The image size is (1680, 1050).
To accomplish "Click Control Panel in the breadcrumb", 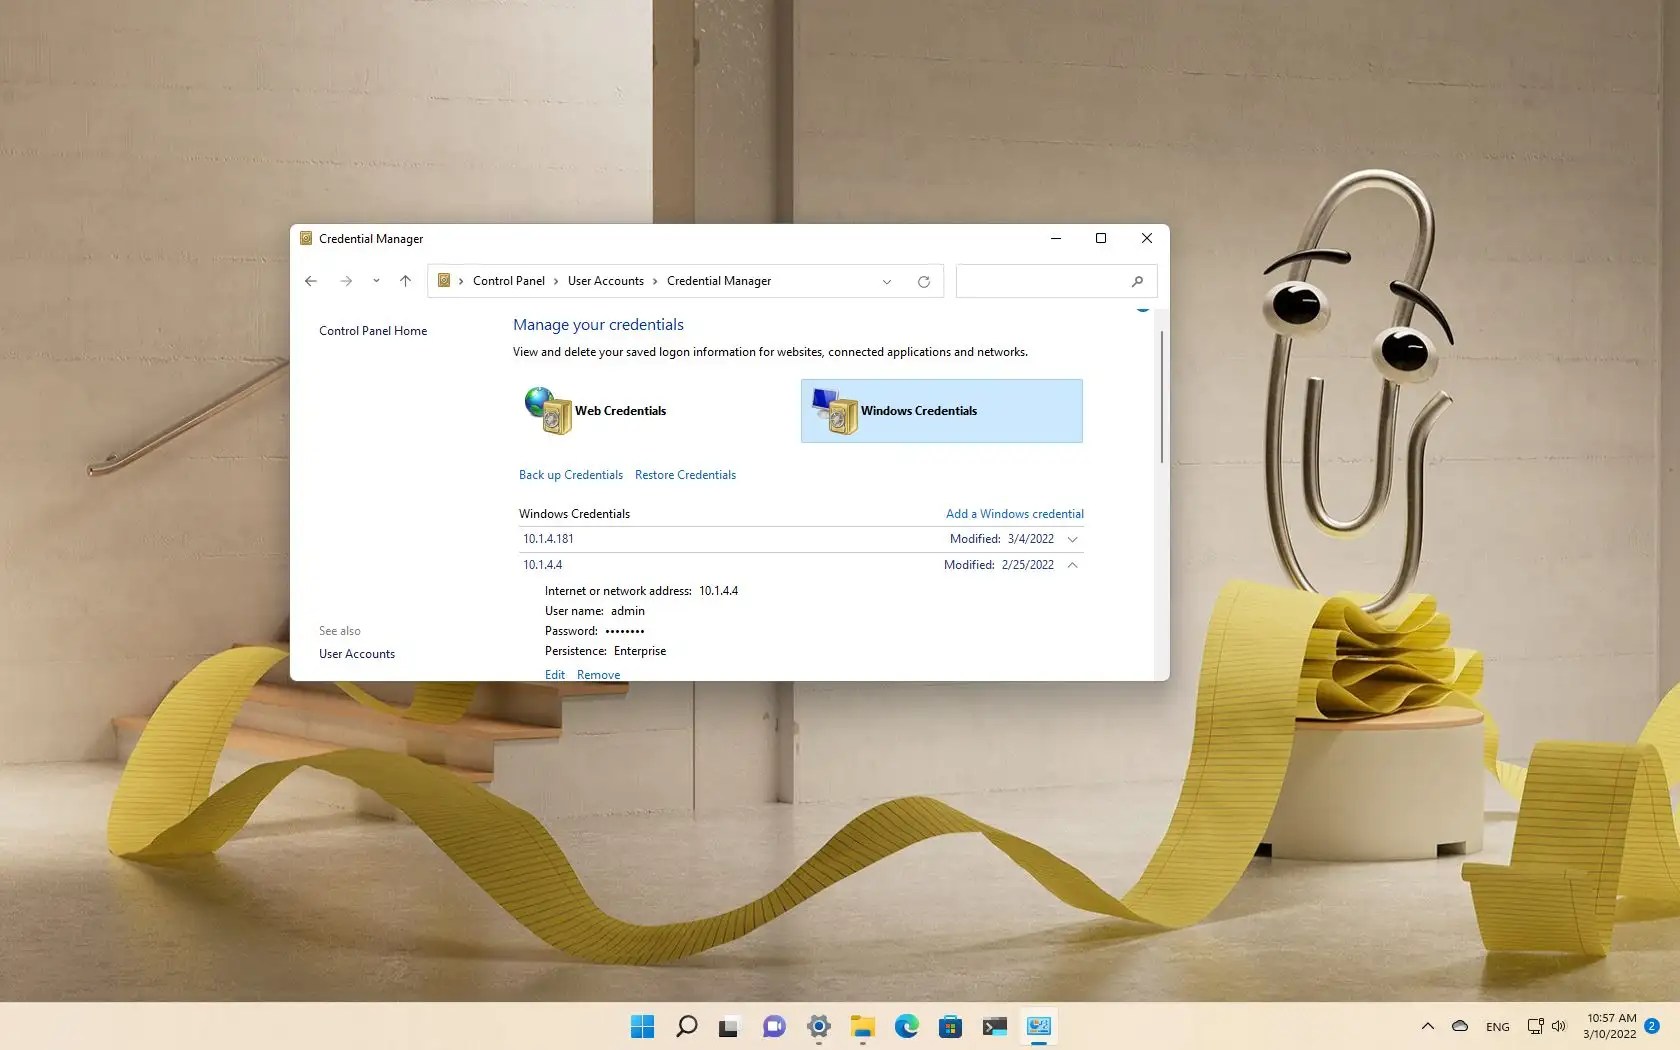I will pyautogui.click(x=509, y=281).
